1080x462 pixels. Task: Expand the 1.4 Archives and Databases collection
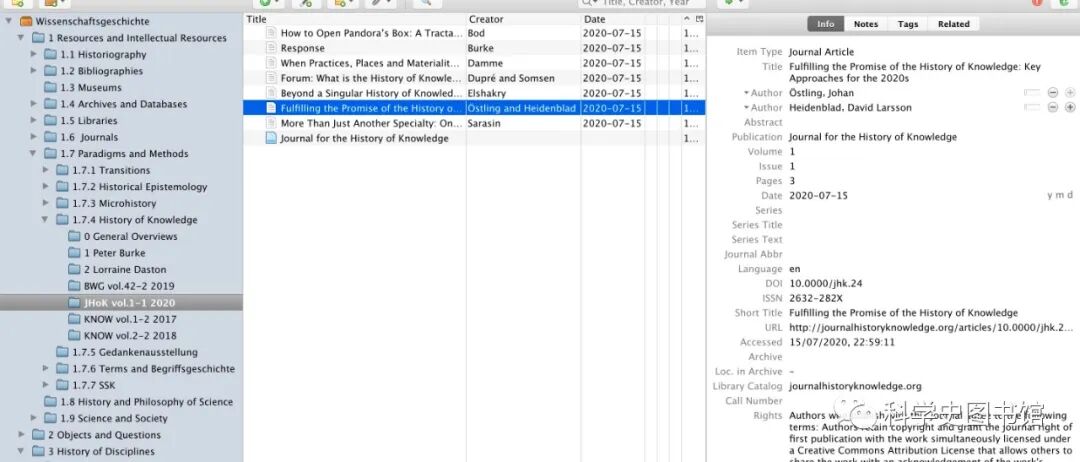tap(33, 103)
